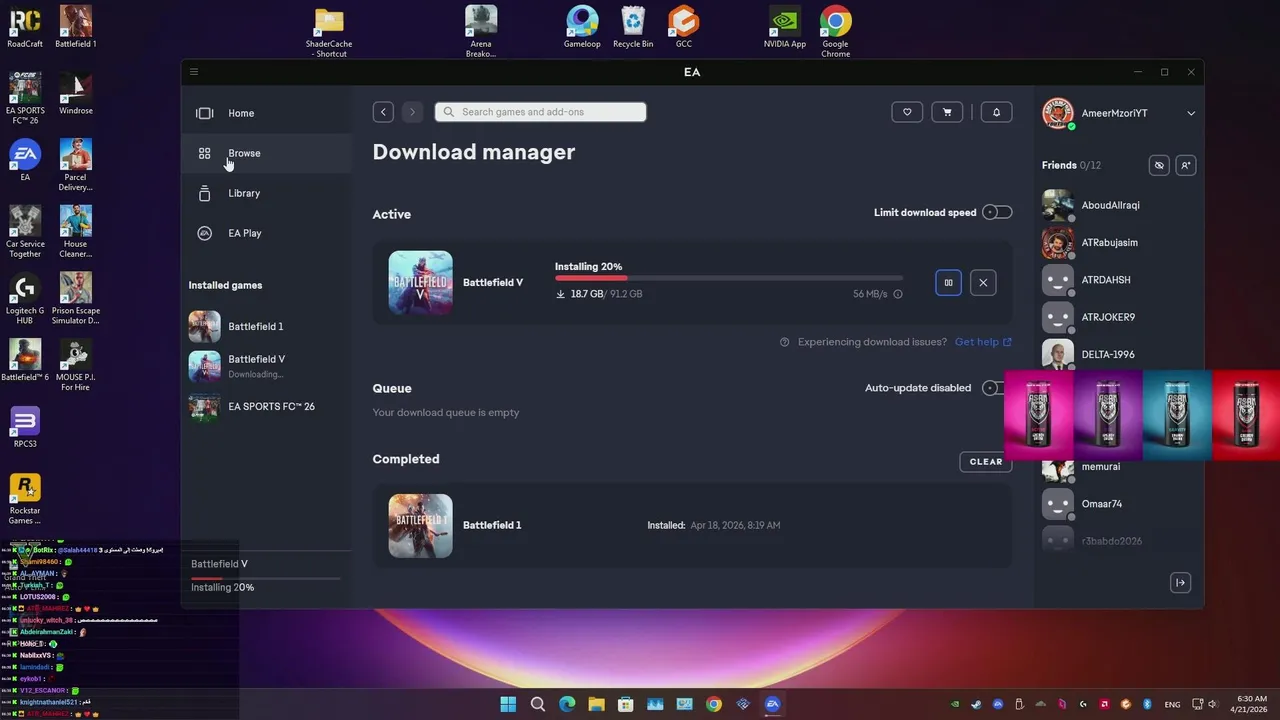Toggle offline friends visibility eye icon
Screen dimensions: 1280x720
click(1159, 165)
